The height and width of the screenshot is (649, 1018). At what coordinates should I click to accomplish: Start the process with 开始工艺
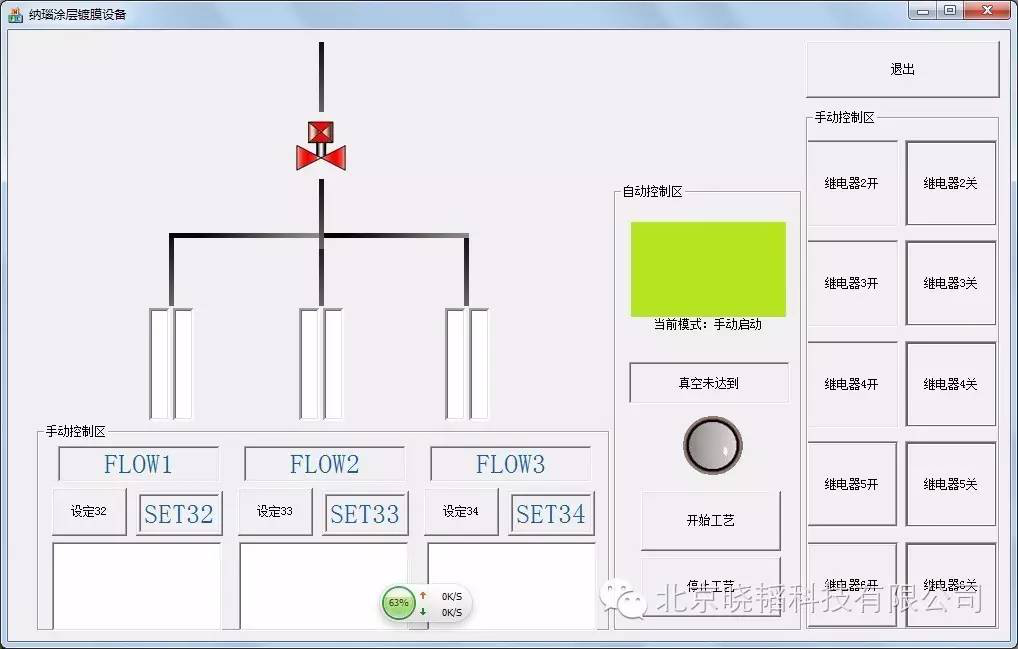point(710,520)
